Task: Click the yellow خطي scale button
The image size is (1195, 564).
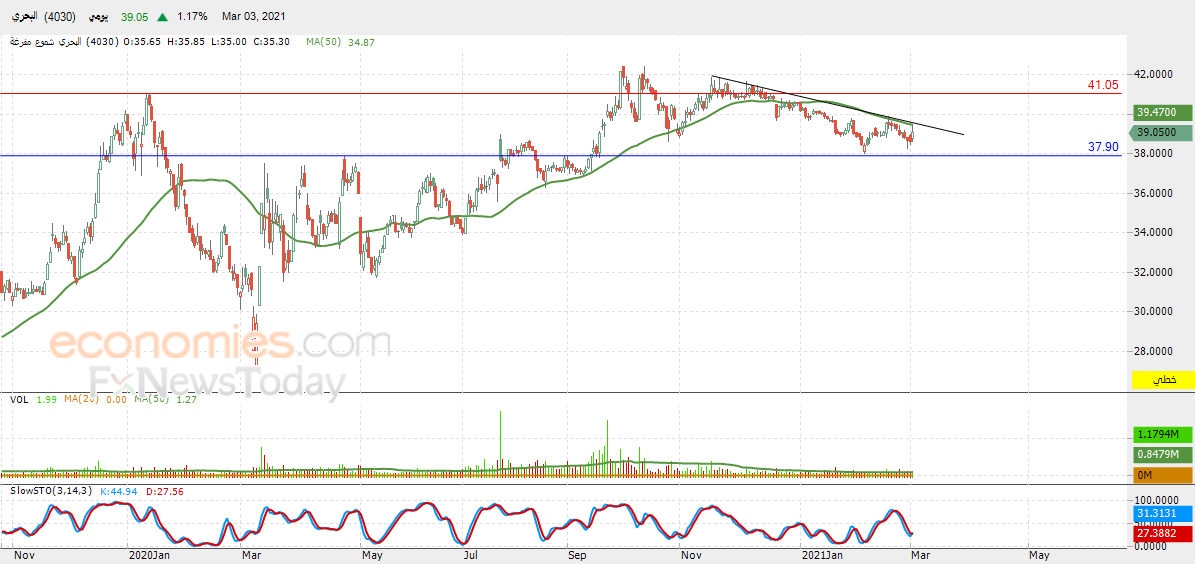Action: pos(1162,379)
